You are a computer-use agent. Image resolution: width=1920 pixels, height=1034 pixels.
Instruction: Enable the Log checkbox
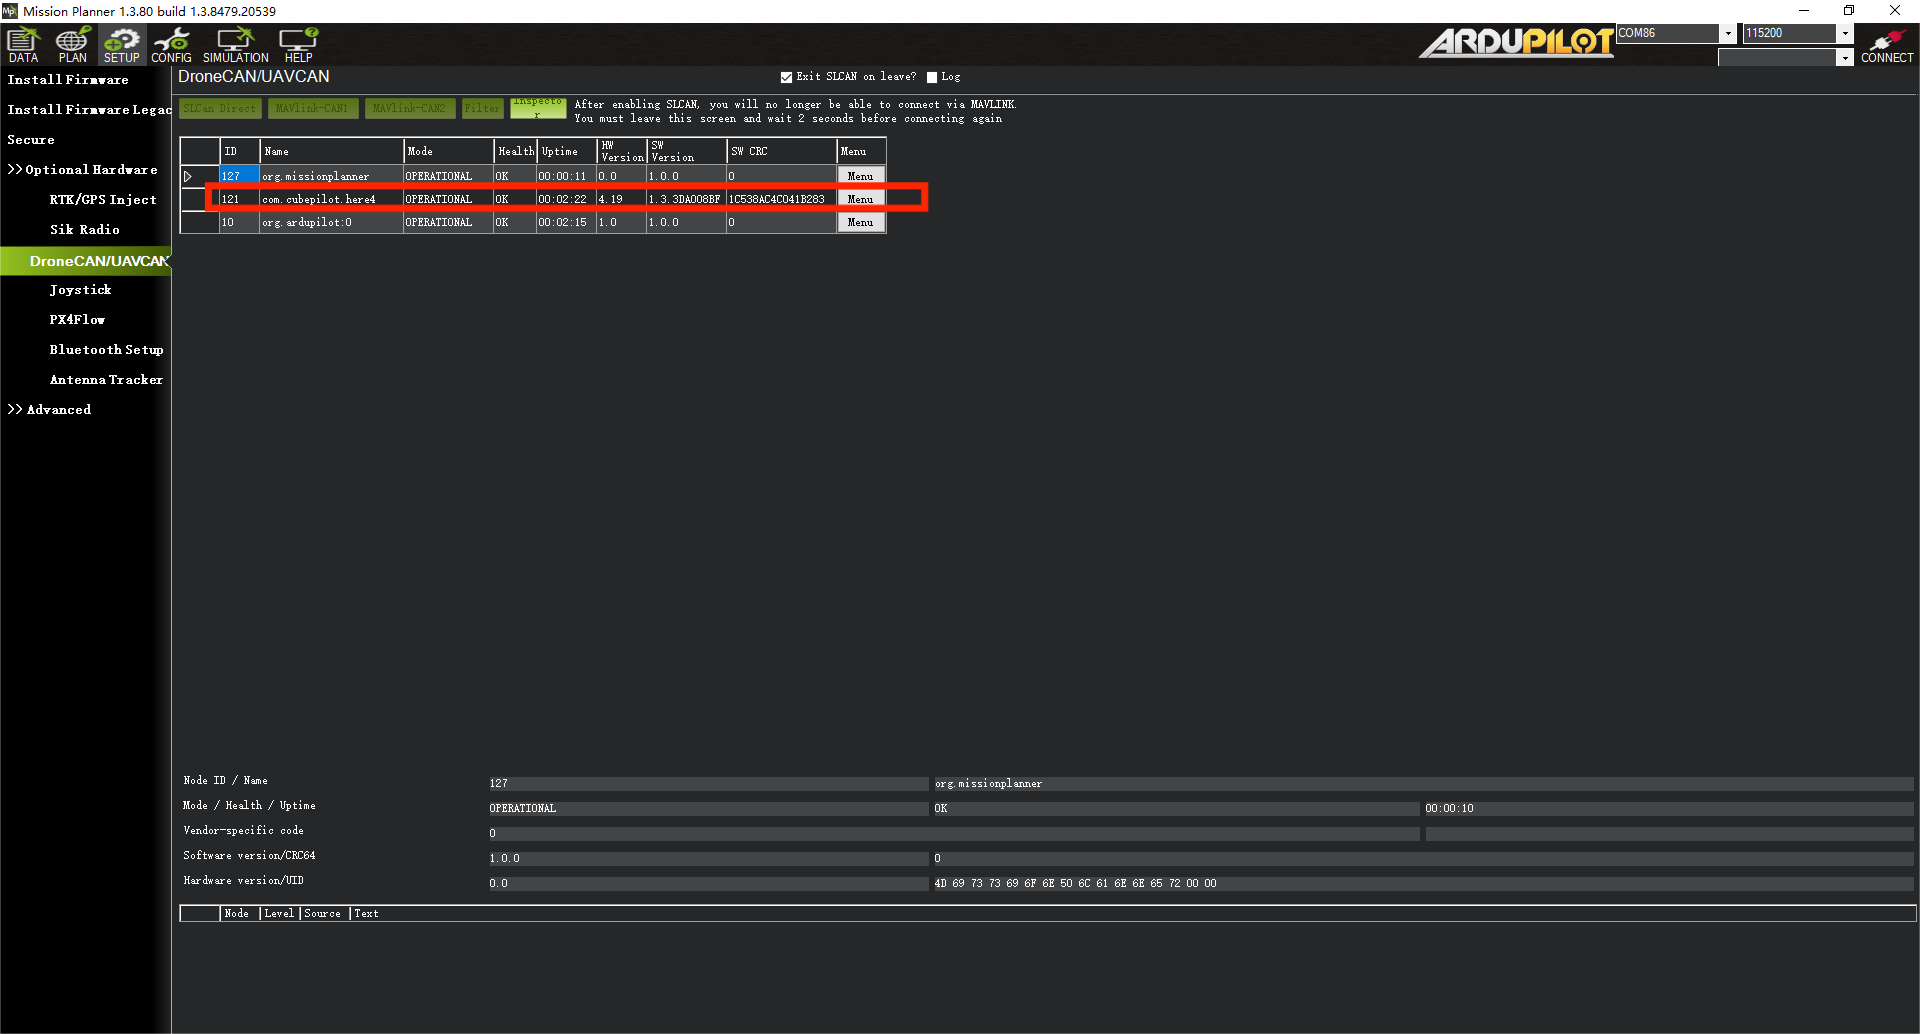click(932, 77)
